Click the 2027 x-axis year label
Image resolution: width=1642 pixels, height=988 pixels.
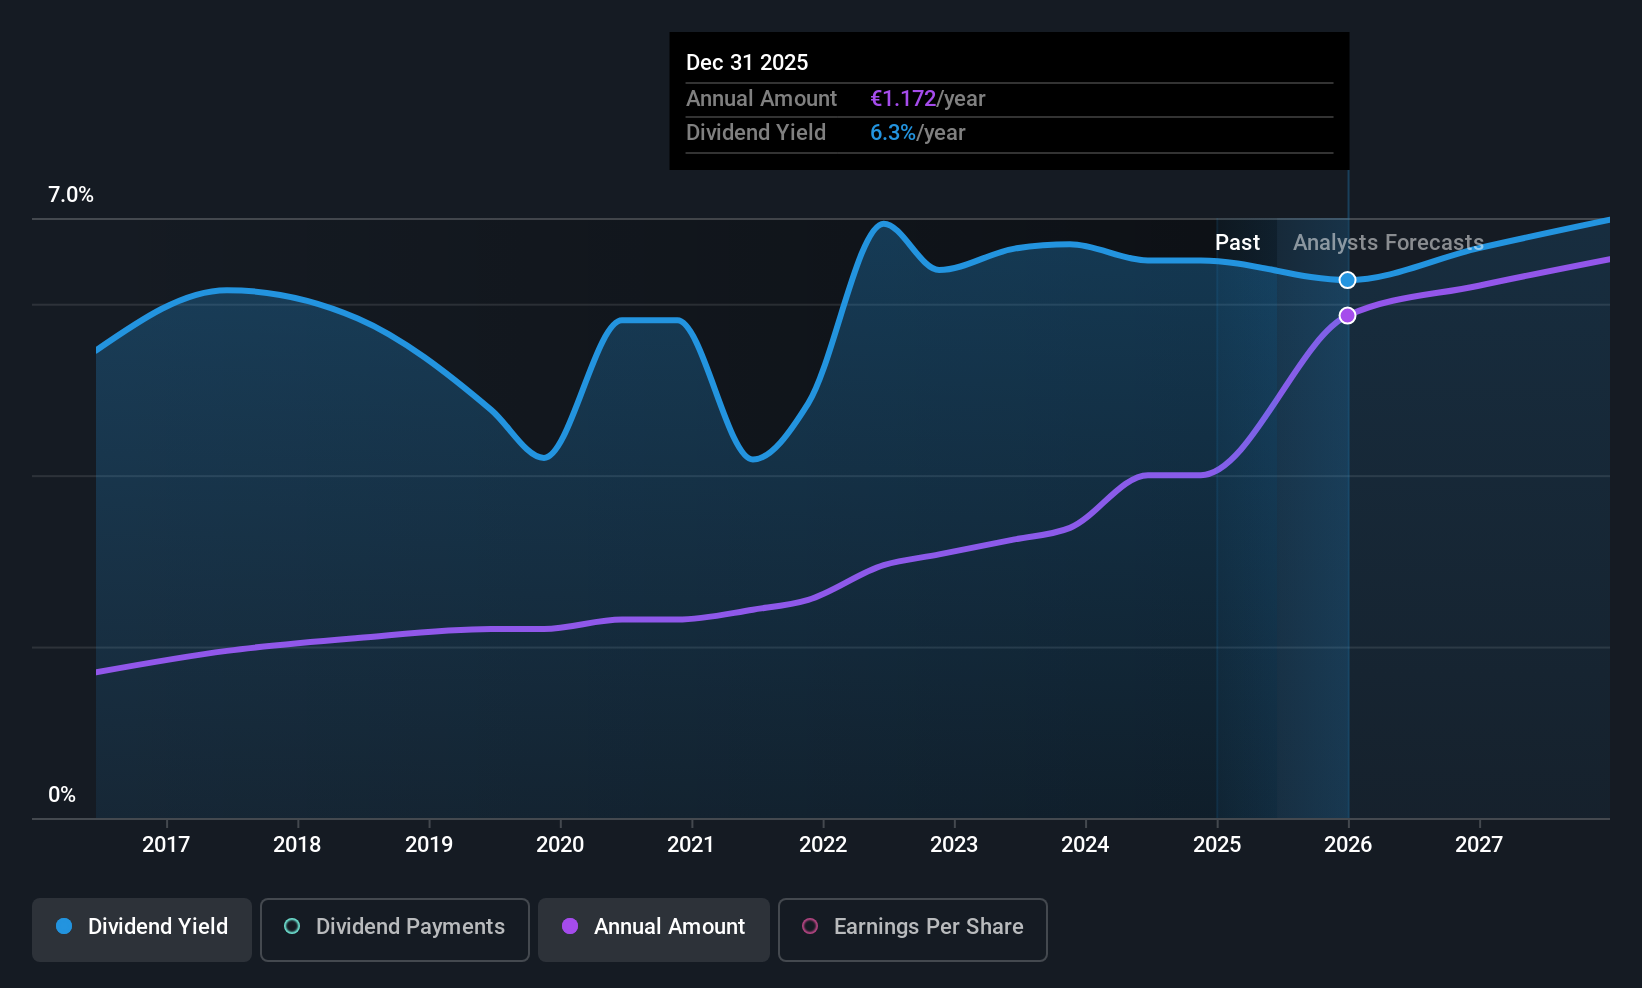[1479, 844]
